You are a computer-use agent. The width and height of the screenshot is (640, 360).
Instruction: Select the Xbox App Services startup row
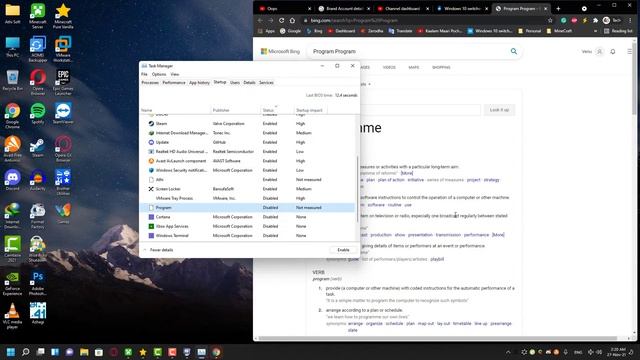247,226
